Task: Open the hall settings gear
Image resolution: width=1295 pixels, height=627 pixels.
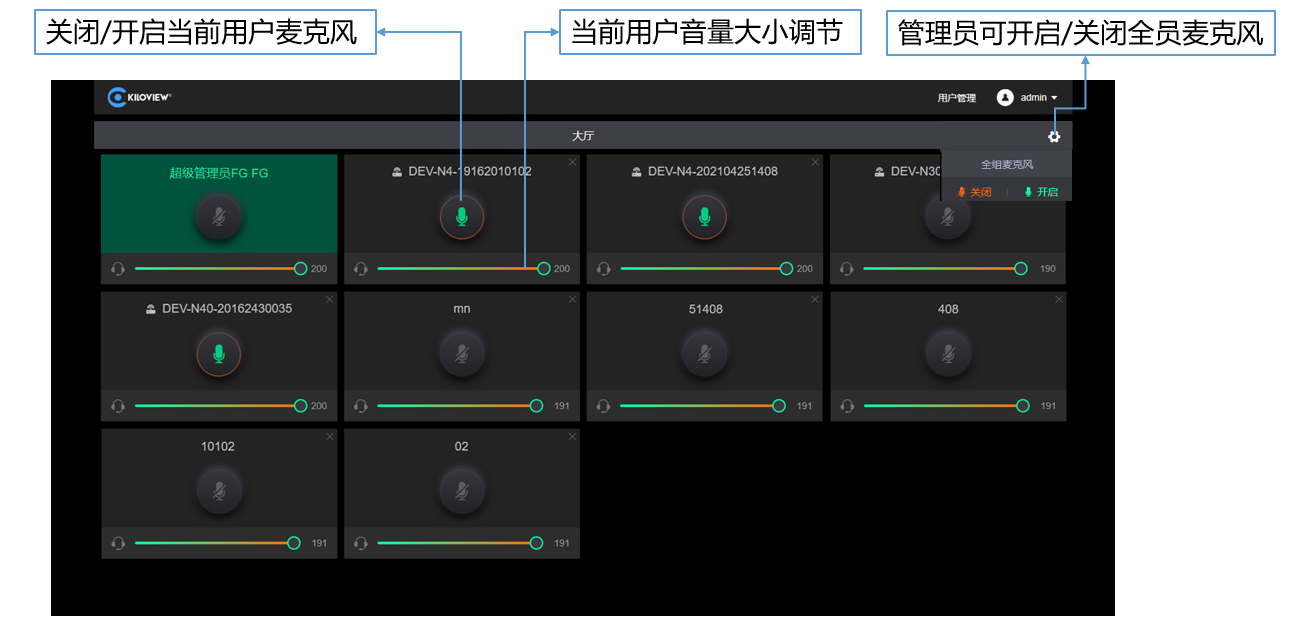Action: click(x=1054, y=136)
